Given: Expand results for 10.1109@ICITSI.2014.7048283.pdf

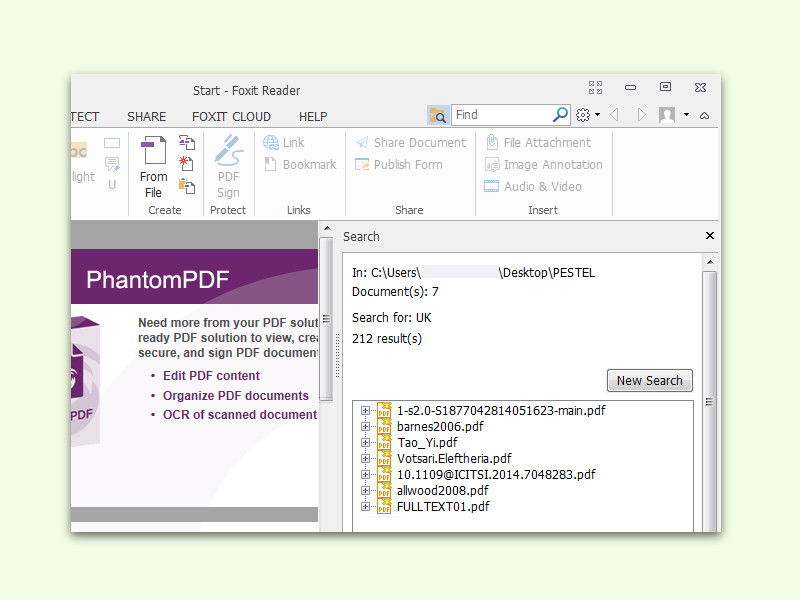Looking at the screenshot, I should click(365, 474).
